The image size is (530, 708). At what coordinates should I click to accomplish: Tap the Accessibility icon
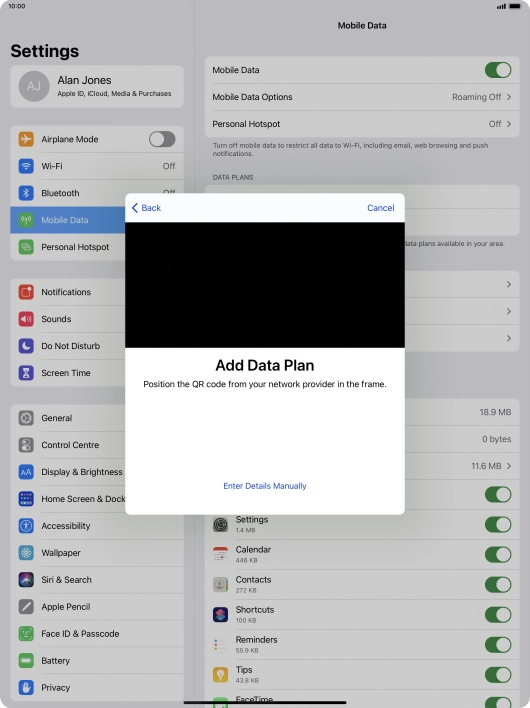click(26, 526)
